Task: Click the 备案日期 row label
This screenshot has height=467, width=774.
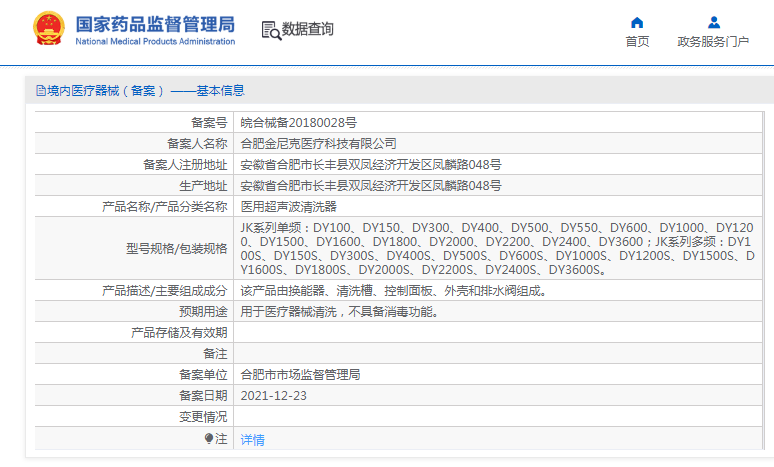Action: [x=203, y=396]
